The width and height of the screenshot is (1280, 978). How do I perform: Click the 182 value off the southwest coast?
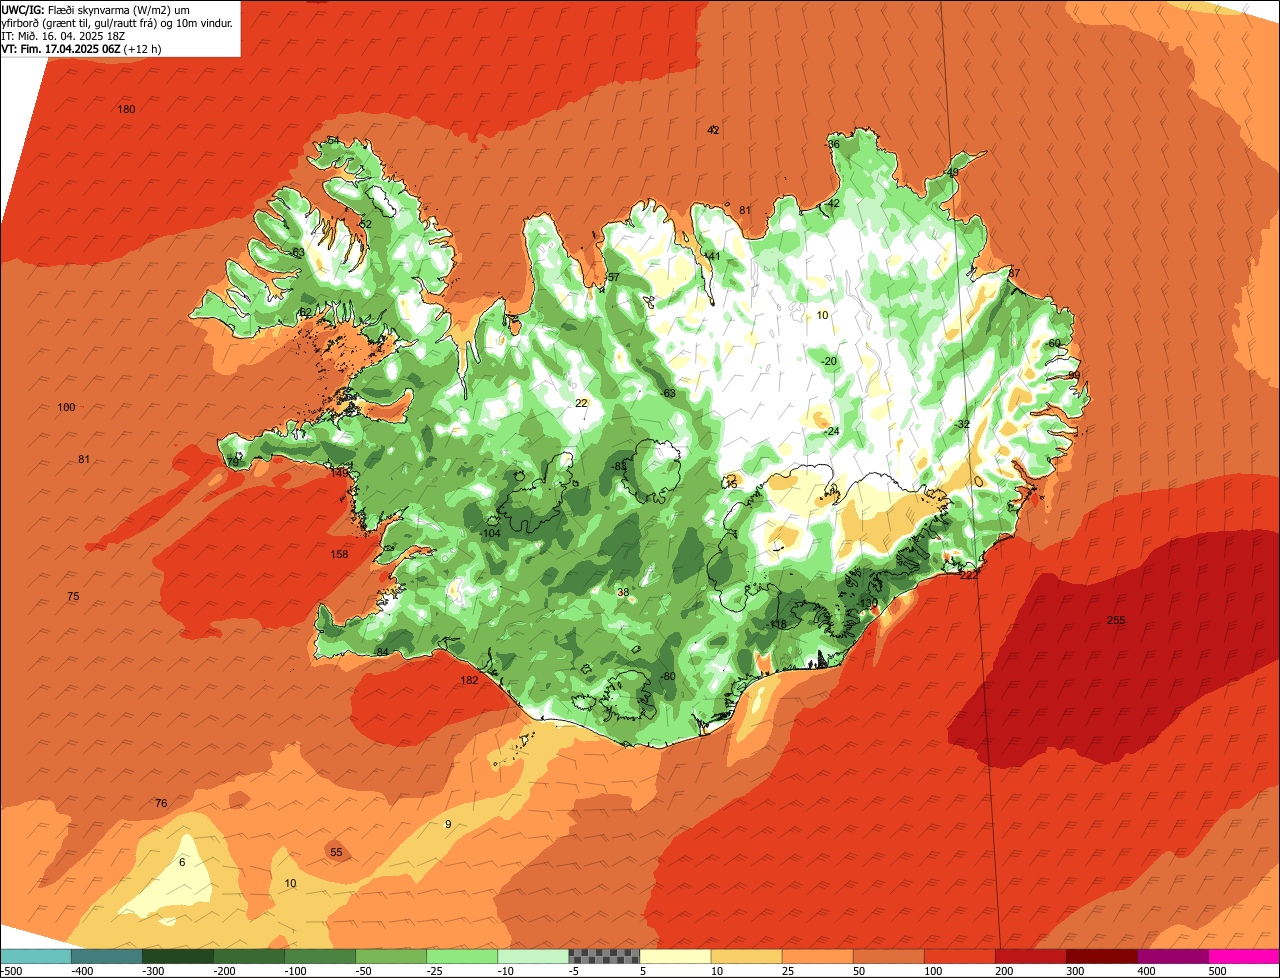click(x=469, y=680)
